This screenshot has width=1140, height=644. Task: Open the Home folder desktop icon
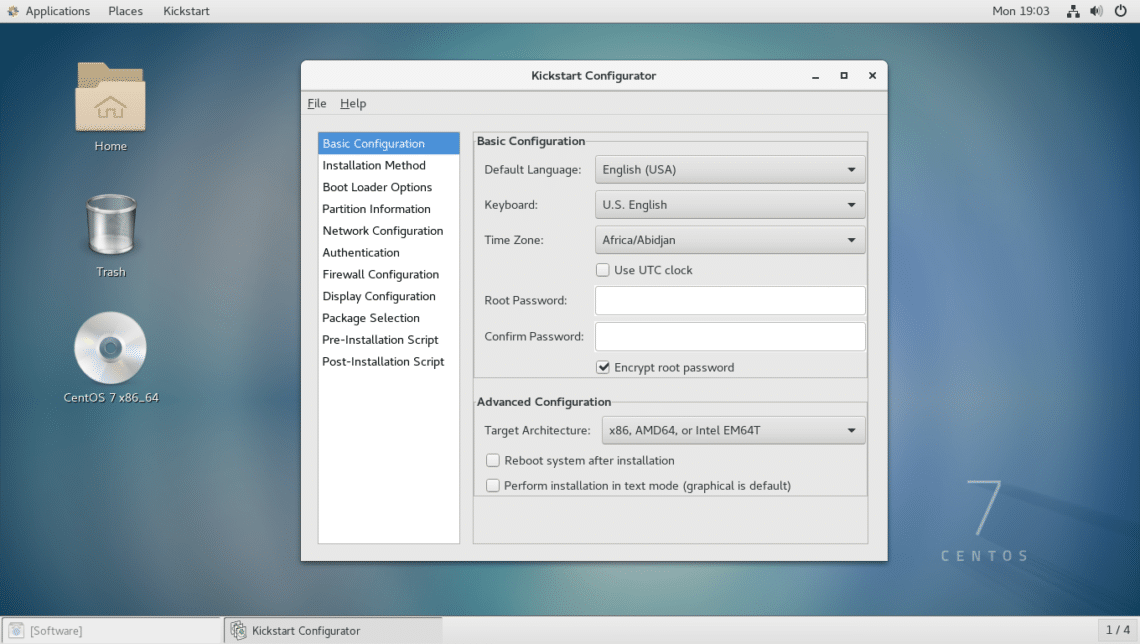[x=110, y=98]
